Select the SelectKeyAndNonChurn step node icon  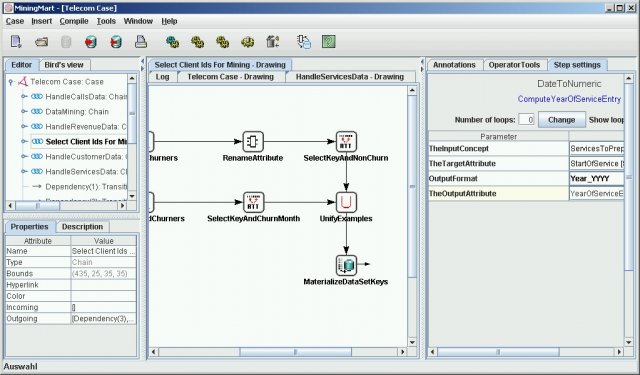[x=346, y=142]
